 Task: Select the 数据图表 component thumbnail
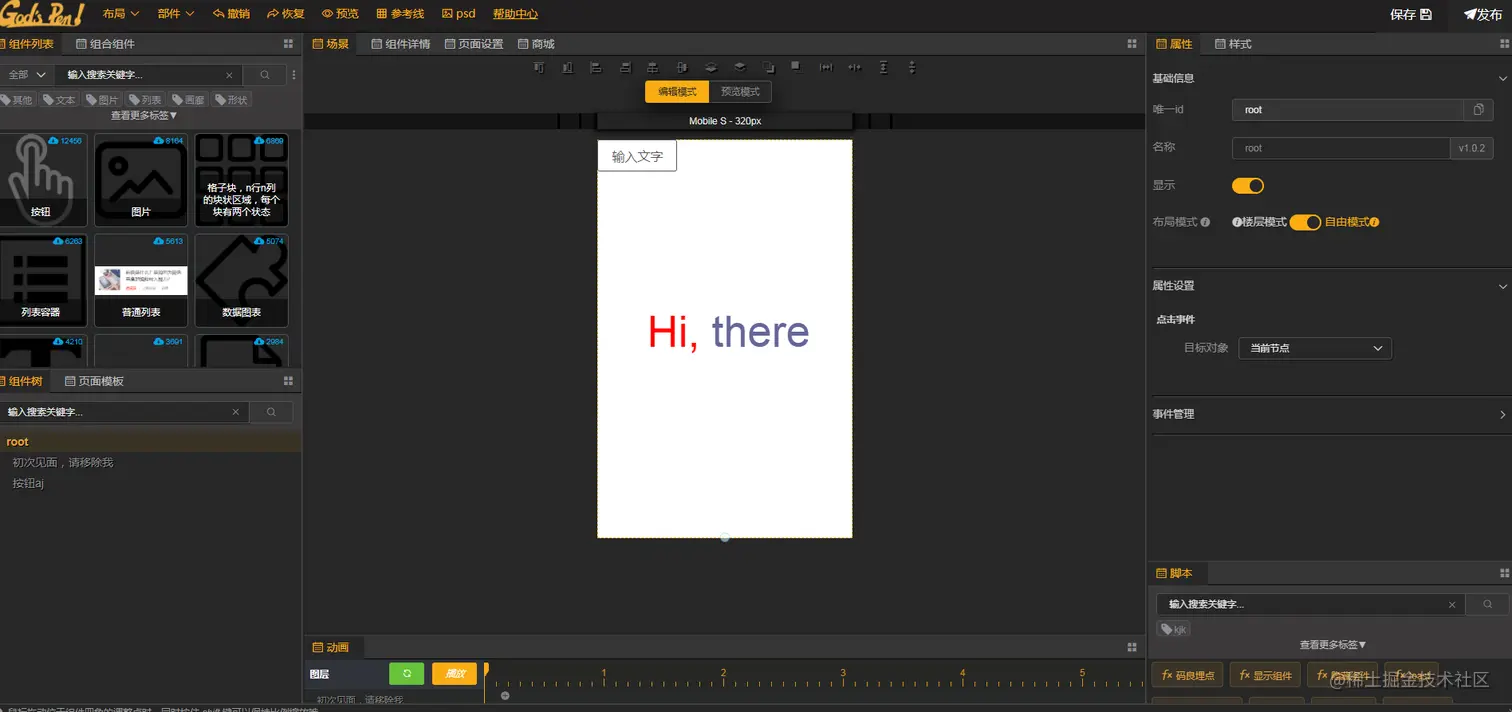pyautogui.click(x=241, y=280)
